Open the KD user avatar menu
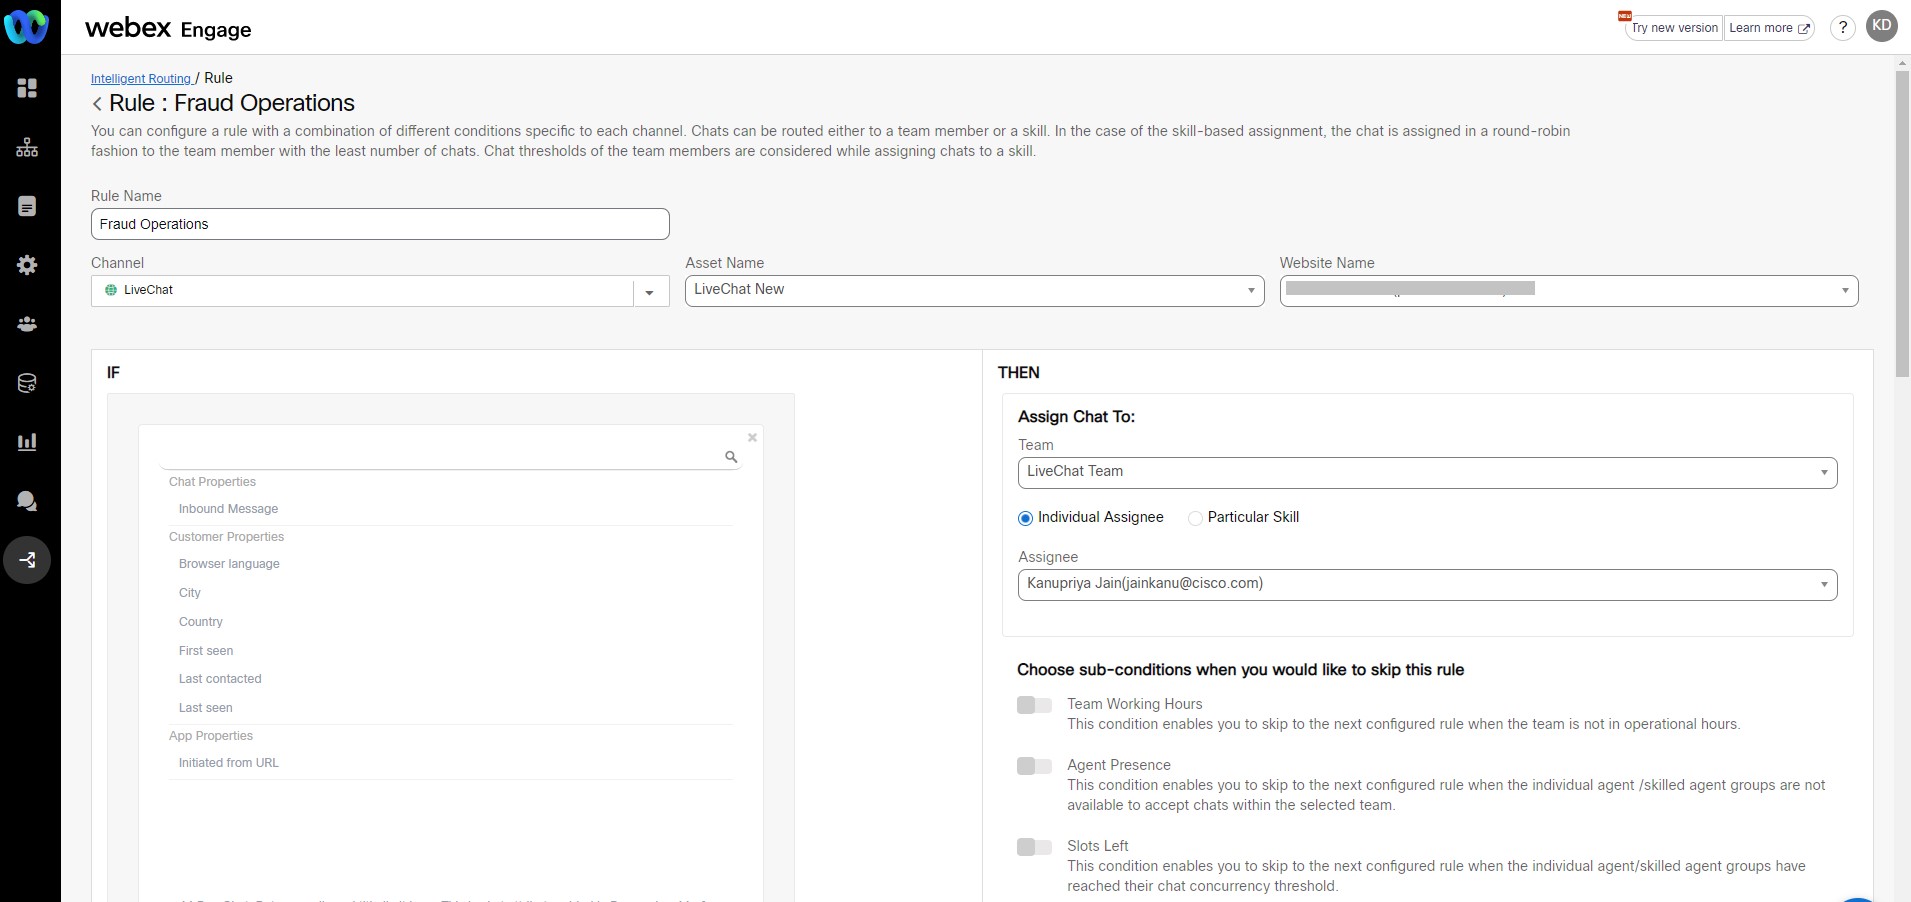This screenshot has width=1911, height=902. tap(1882, 27)
